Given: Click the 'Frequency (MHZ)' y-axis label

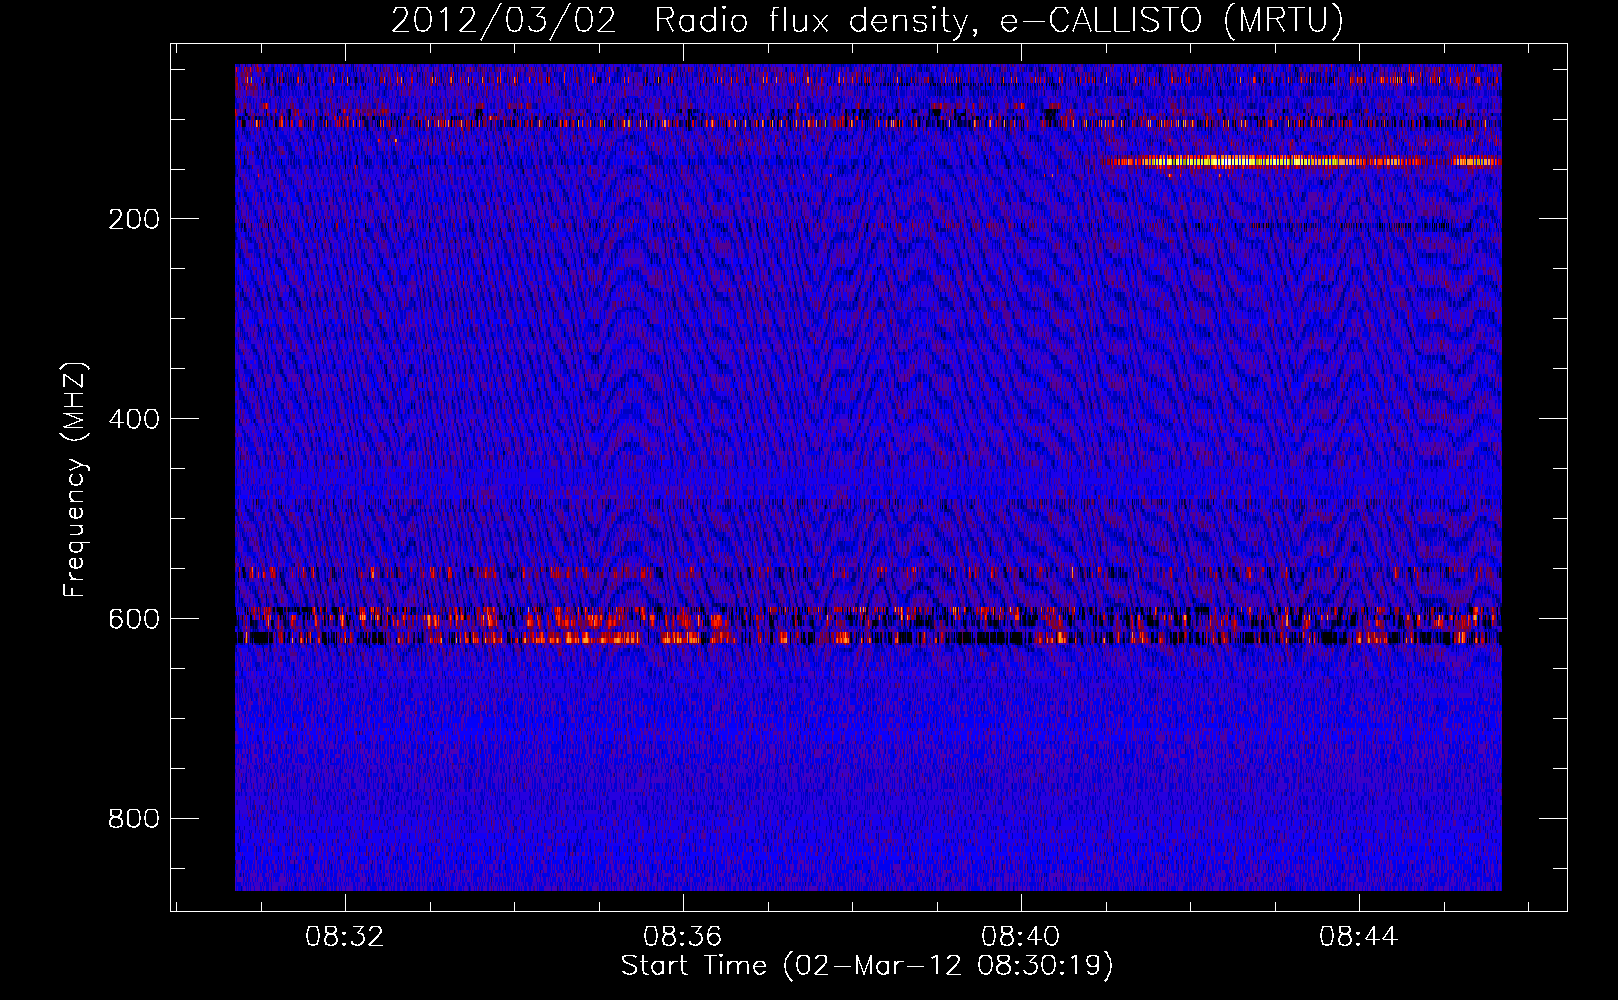Looking at the screenshot, I should pyautogui.click(x=75, y=479).
